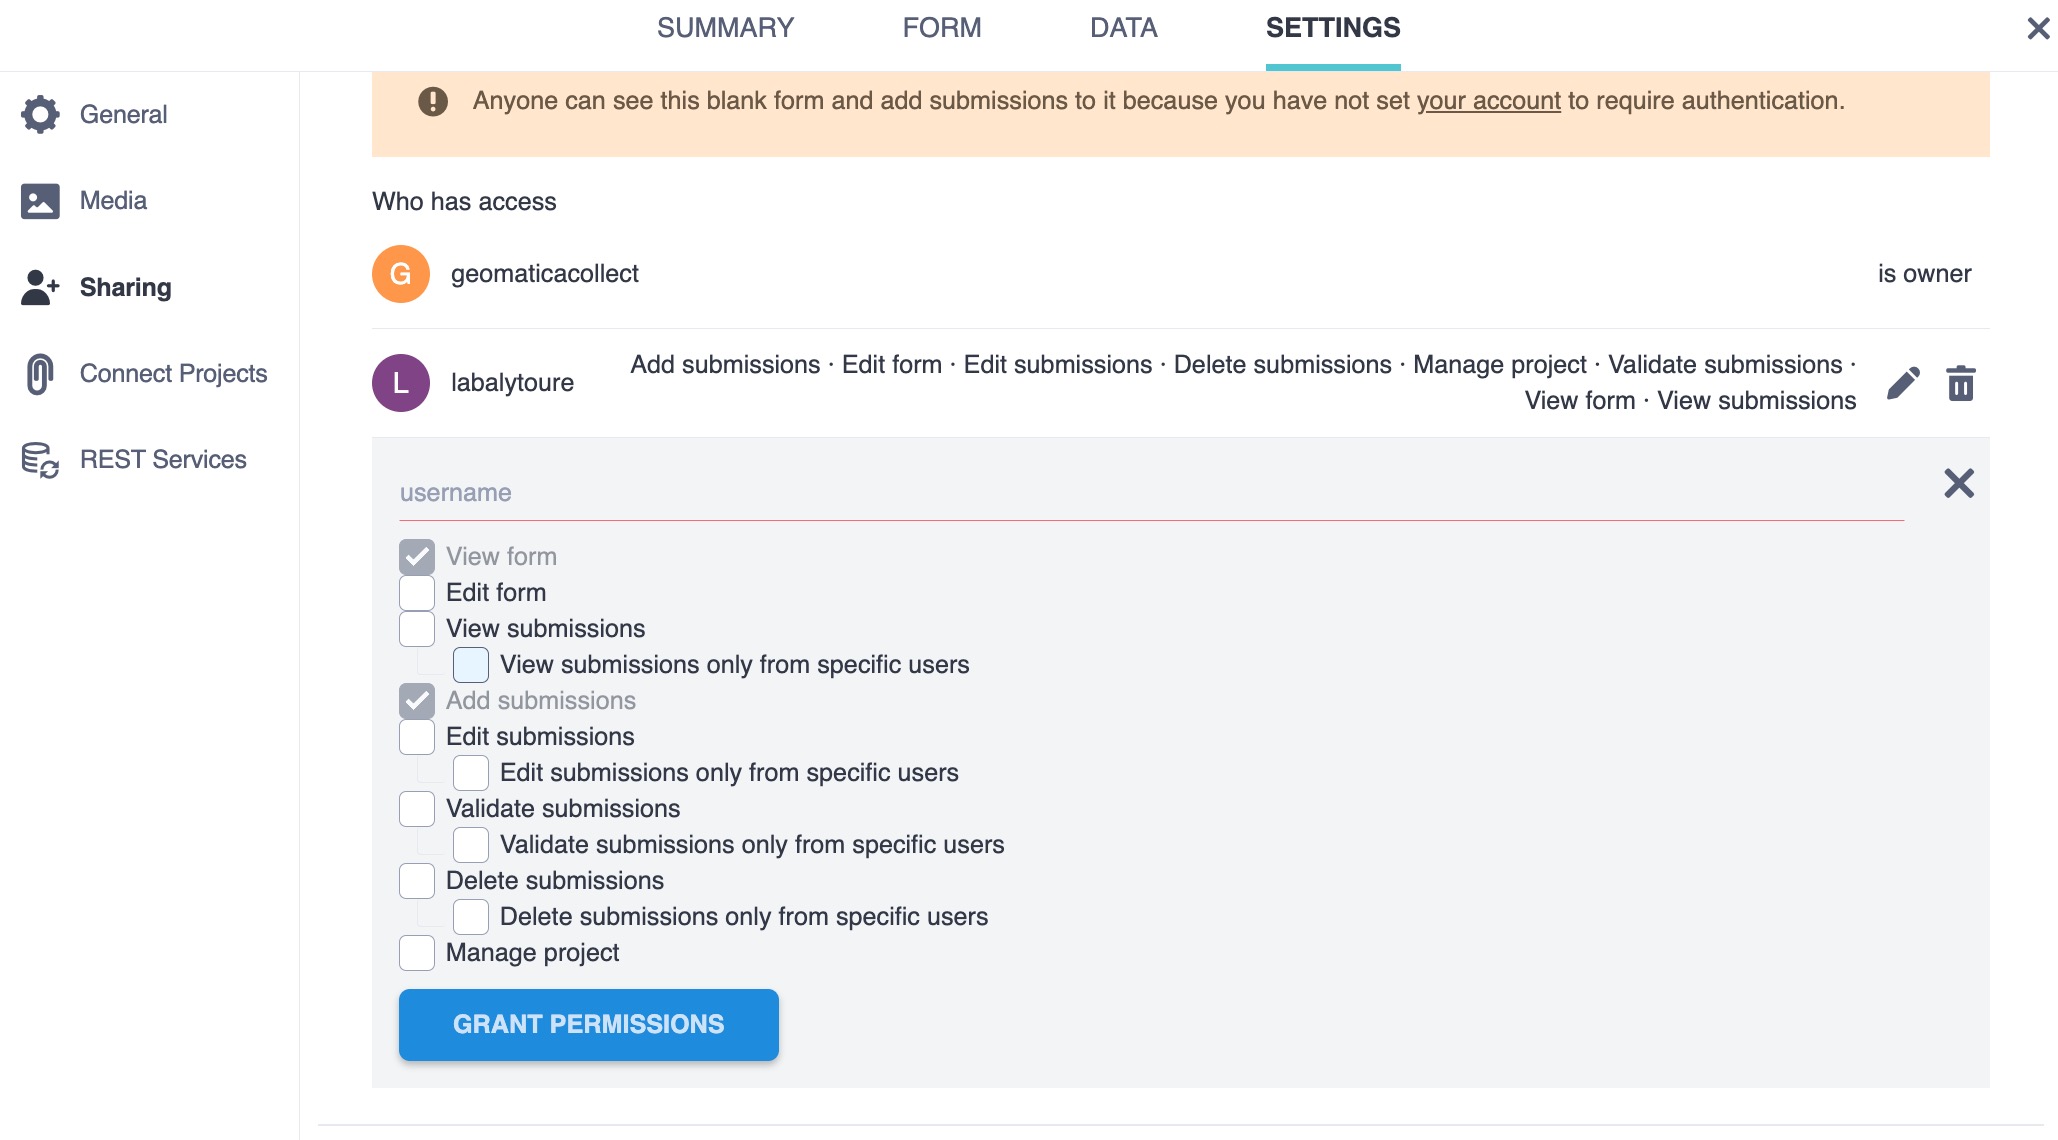Click the warning exclamation icon
Image resolution: width=2058 pixels, height=1140 pixels.
433,101
